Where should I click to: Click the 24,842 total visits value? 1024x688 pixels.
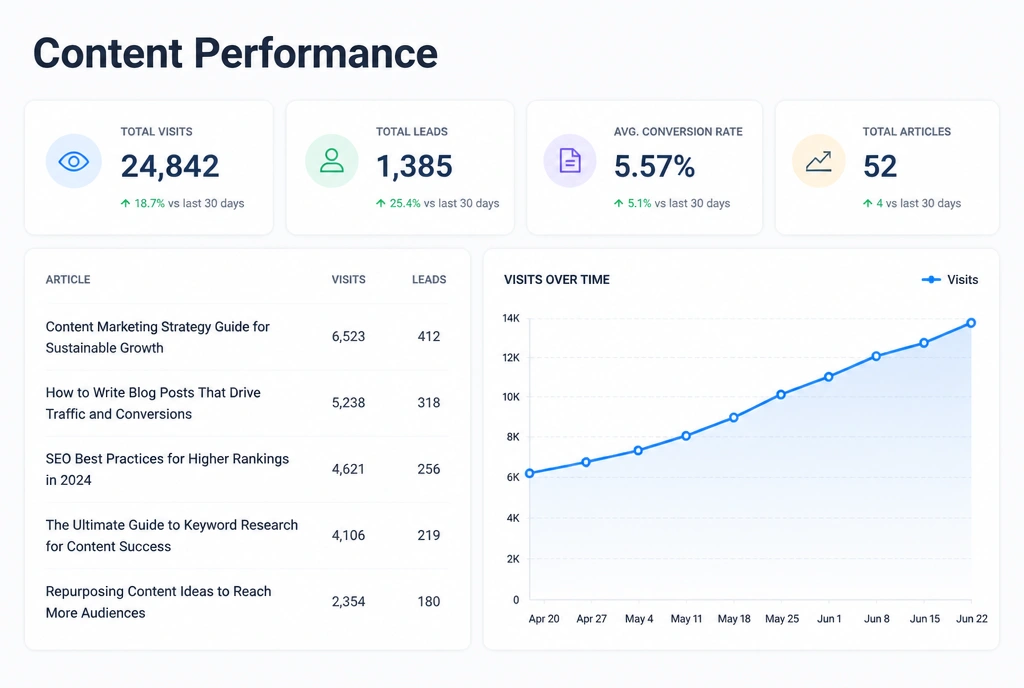(170, 166)
